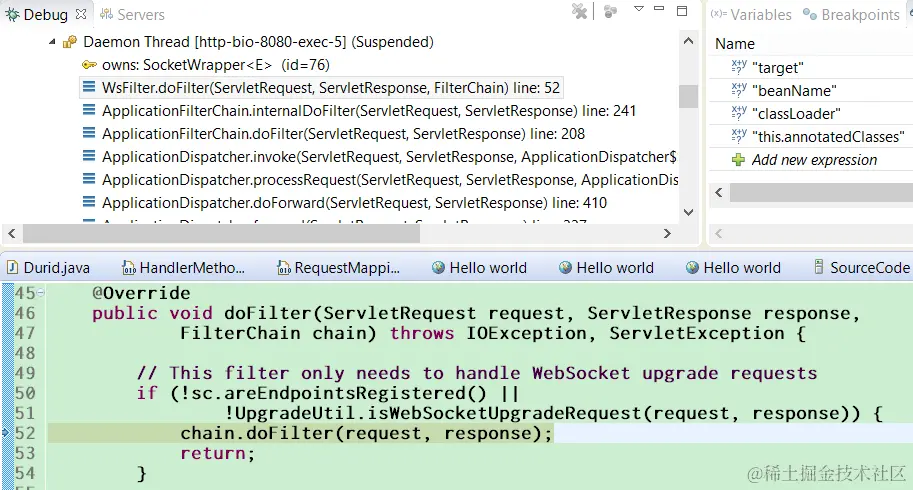
Task: Switch to the Servers tab
Action: coord(132,15)
